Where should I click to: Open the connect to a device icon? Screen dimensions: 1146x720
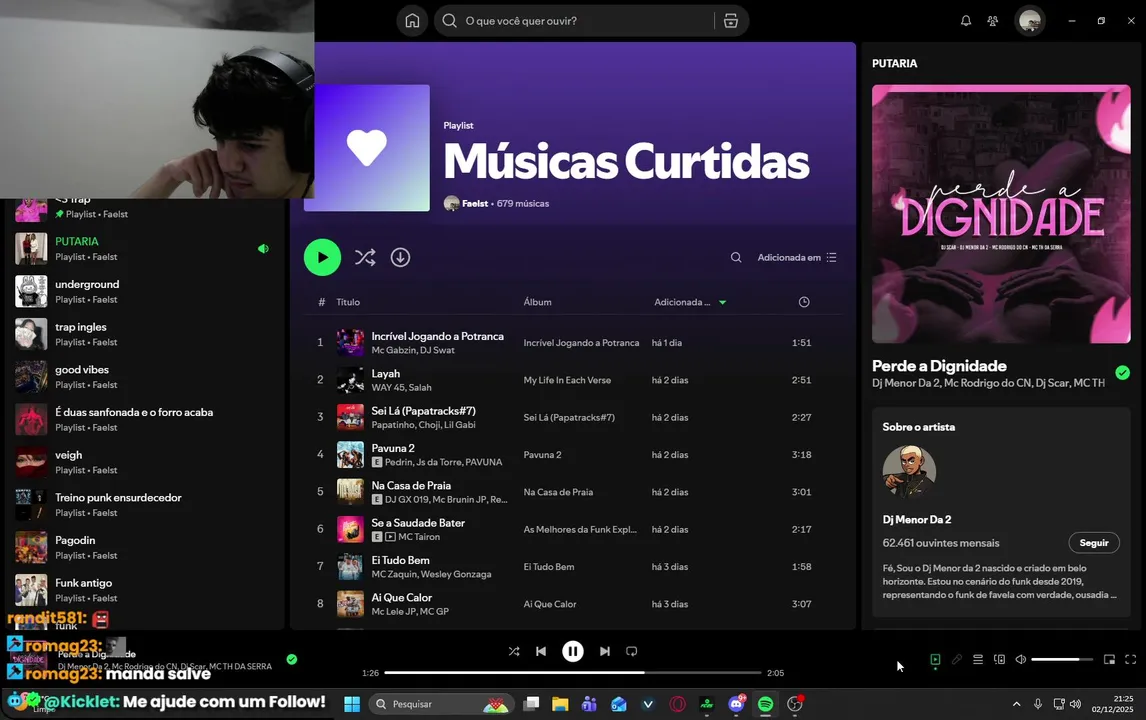(999, 659)
